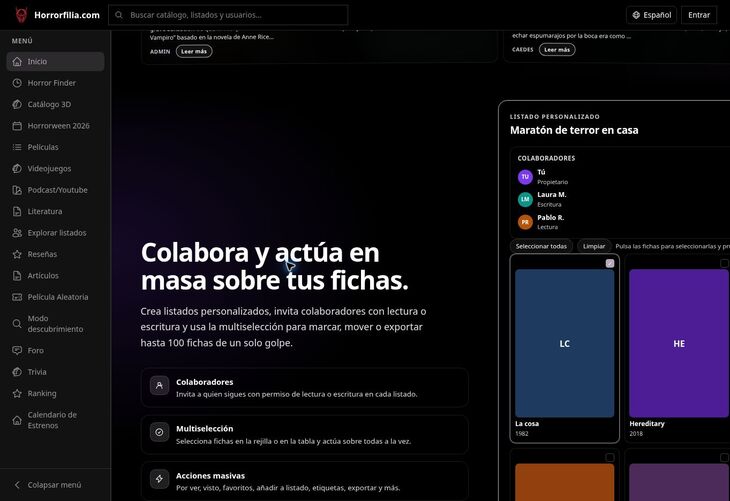Click the Entrar login button
730x501 pixels.
tap(699, 15)
